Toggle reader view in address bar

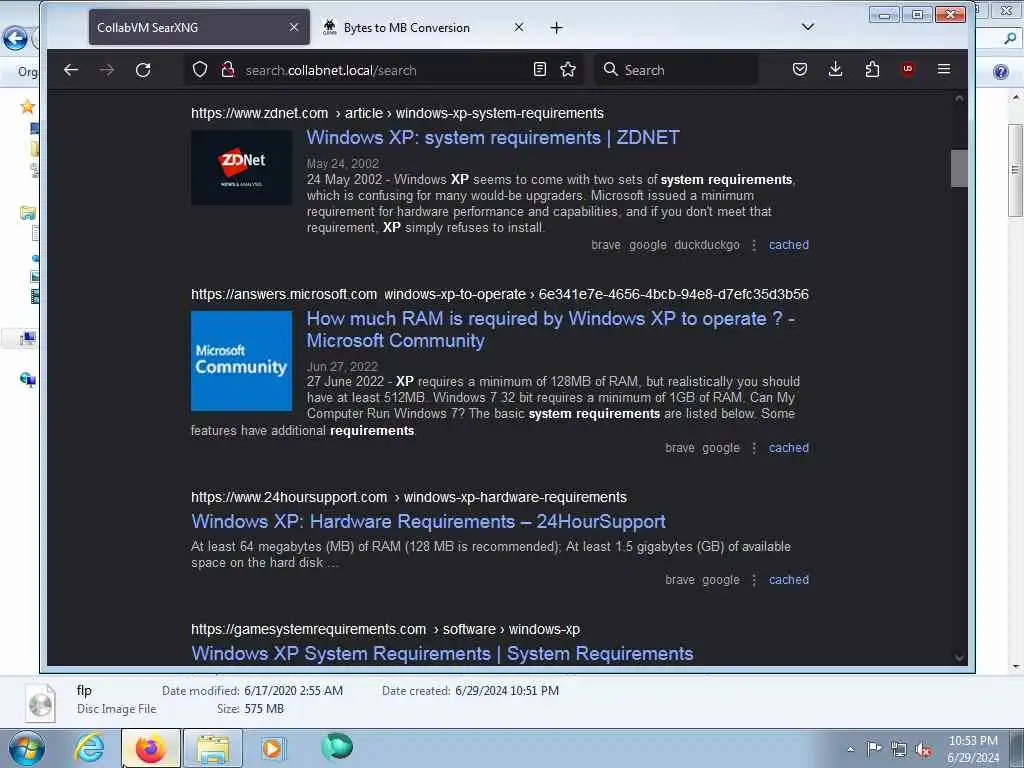point(539,69)
